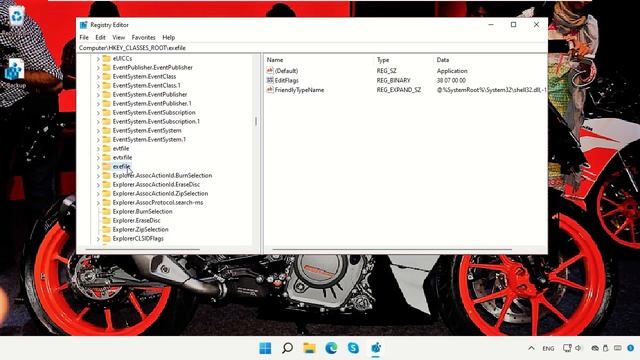The width and height of the screenshot is (640, 360).
Task: Select the Explorer.ZipSelection folder icon
Action: [x=107, y=229]
